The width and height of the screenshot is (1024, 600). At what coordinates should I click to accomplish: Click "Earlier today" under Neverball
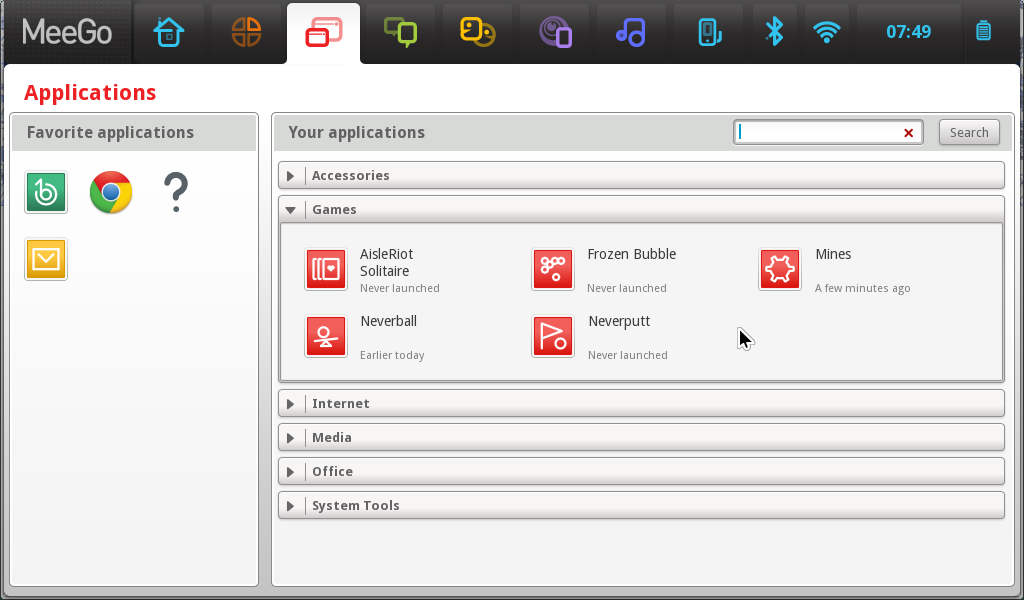[x=392, y=355]
